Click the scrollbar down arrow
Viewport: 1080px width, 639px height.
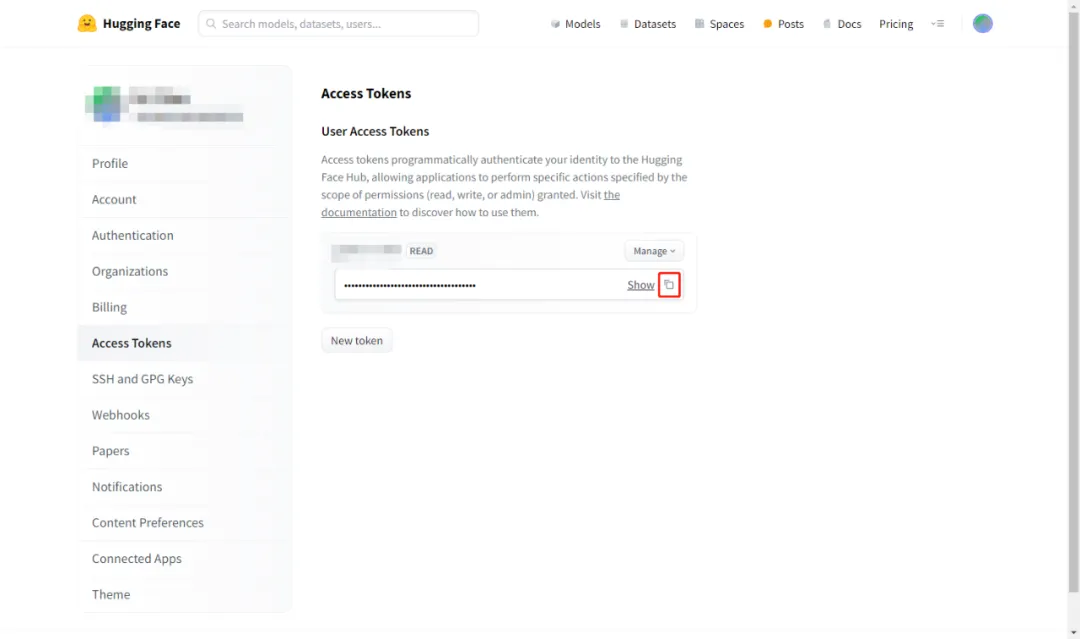pyautogui.click(x=1073, y=633)
